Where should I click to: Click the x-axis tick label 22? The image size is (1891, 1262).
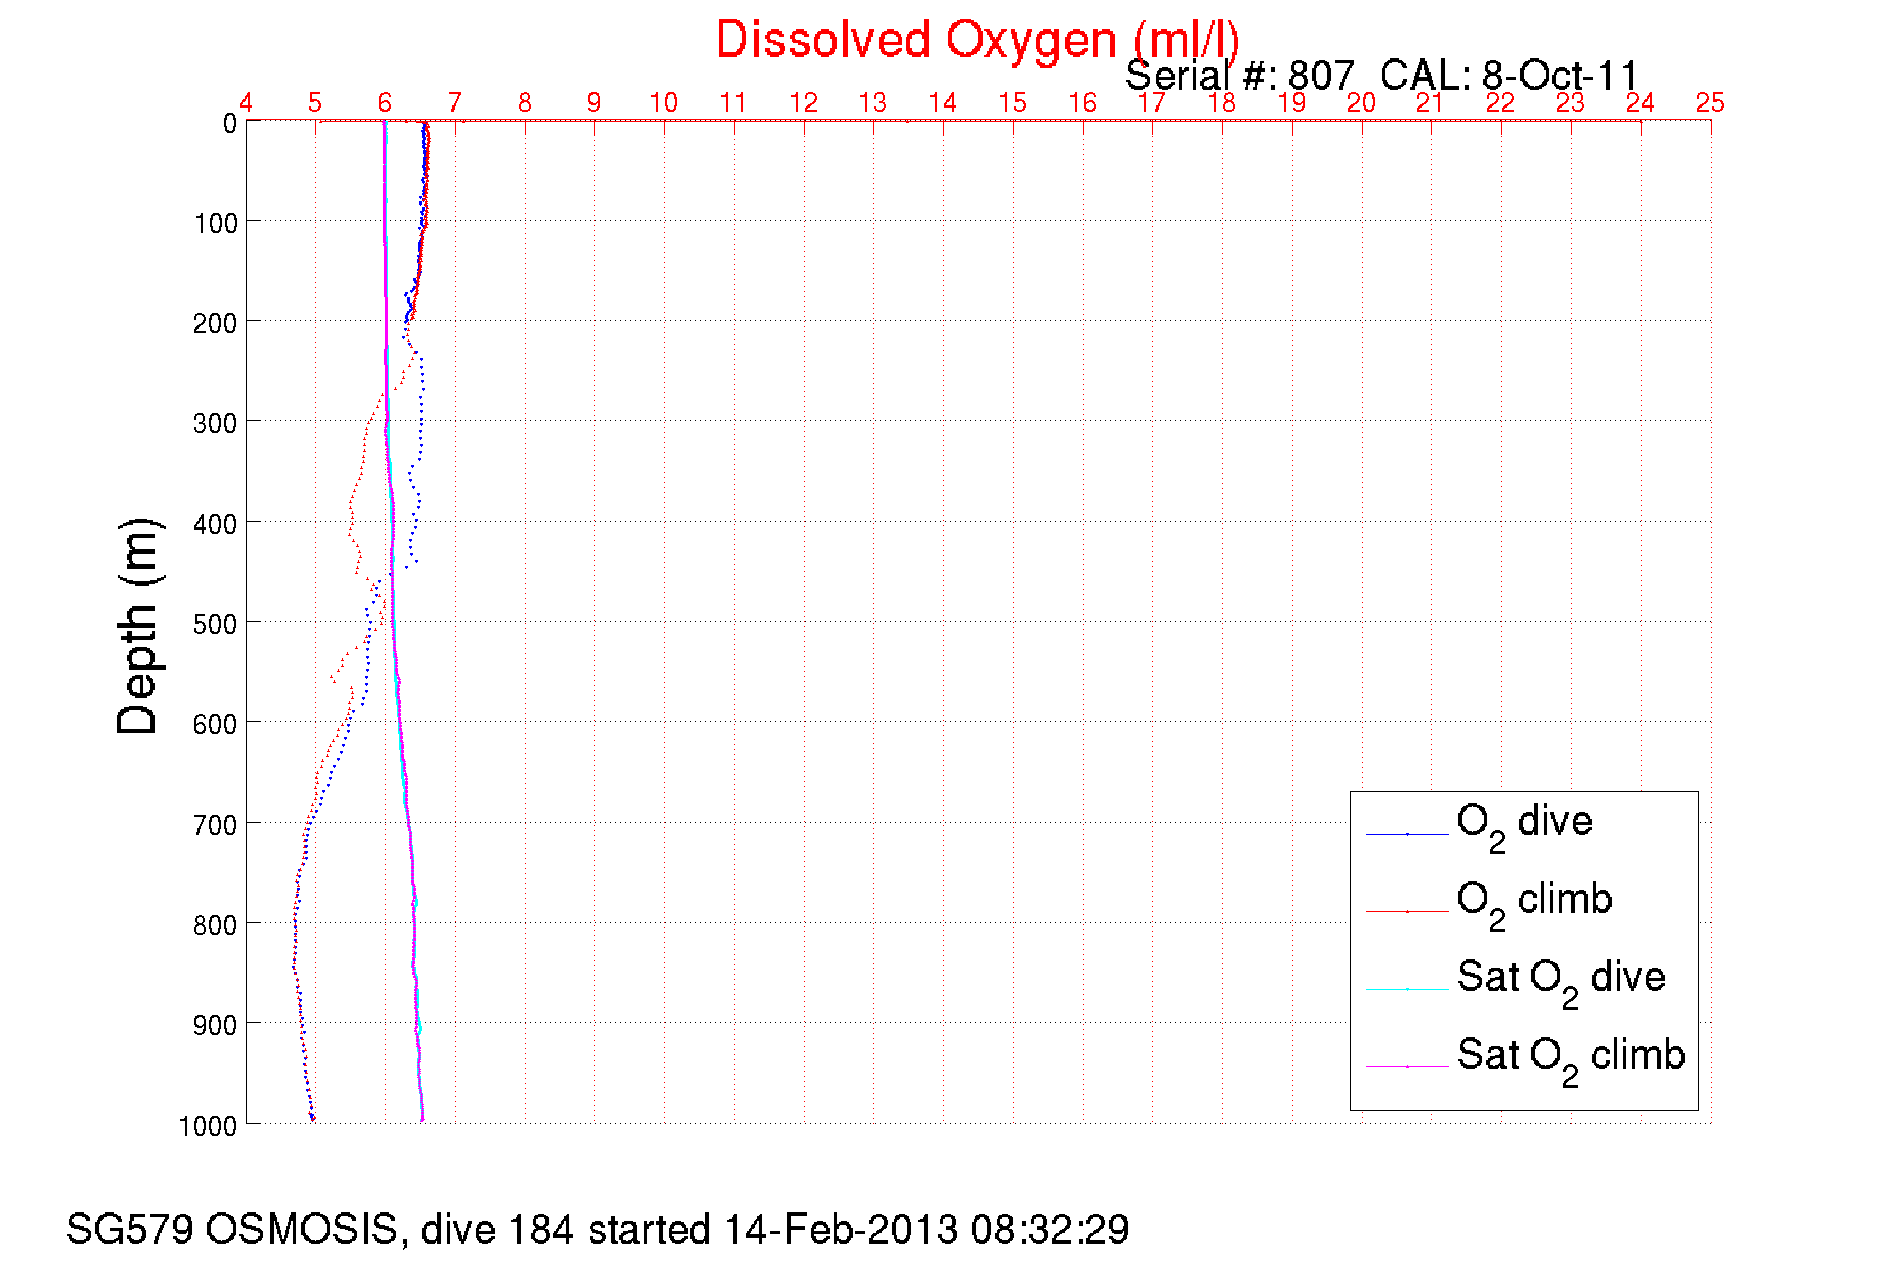tap(1501, 103)
